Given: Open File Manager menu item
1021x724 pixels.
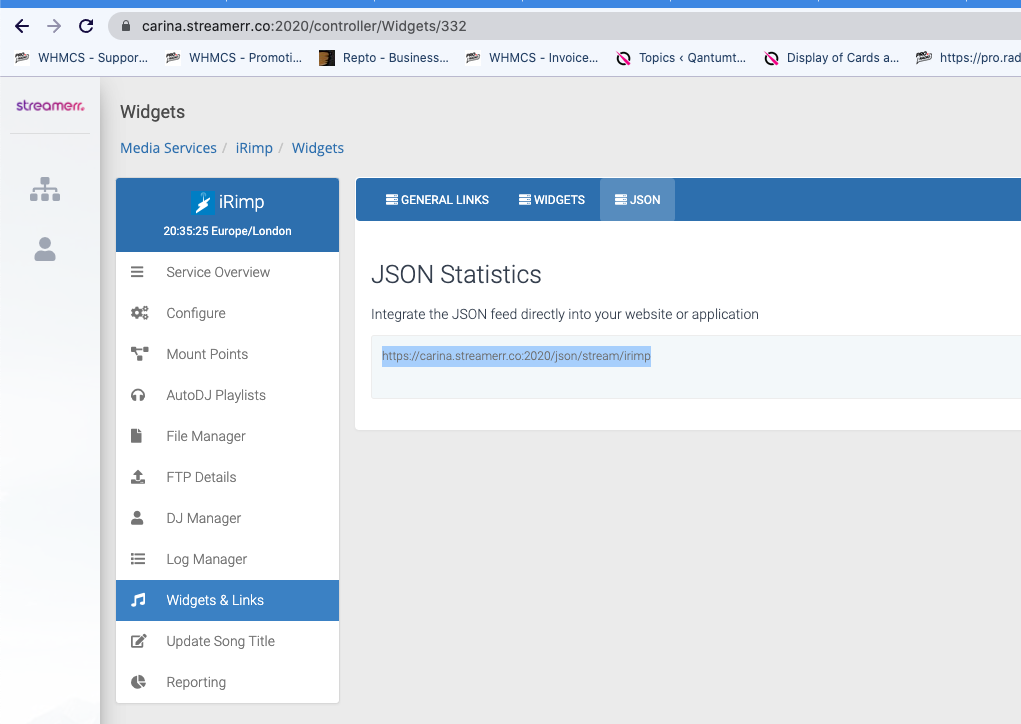Looking at the screenshot, I should [227, 436].
